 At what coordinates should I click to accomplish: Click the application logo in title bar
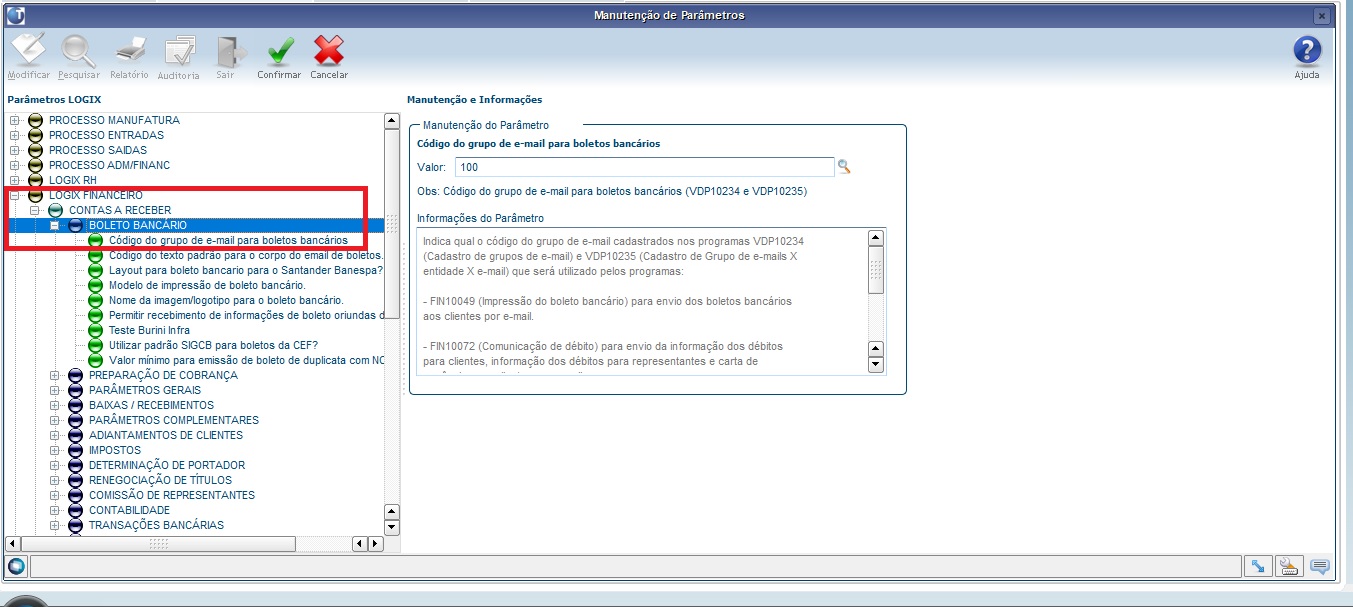coord(16,16)
